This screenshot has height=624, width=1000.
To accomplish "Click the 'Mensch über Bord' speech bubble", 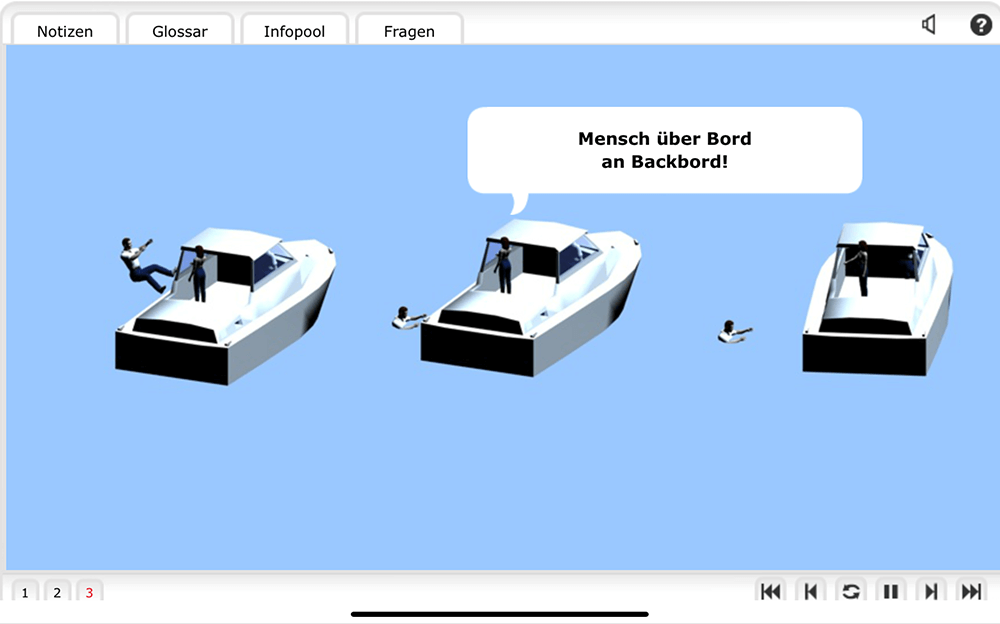I will tap(664, 150).
